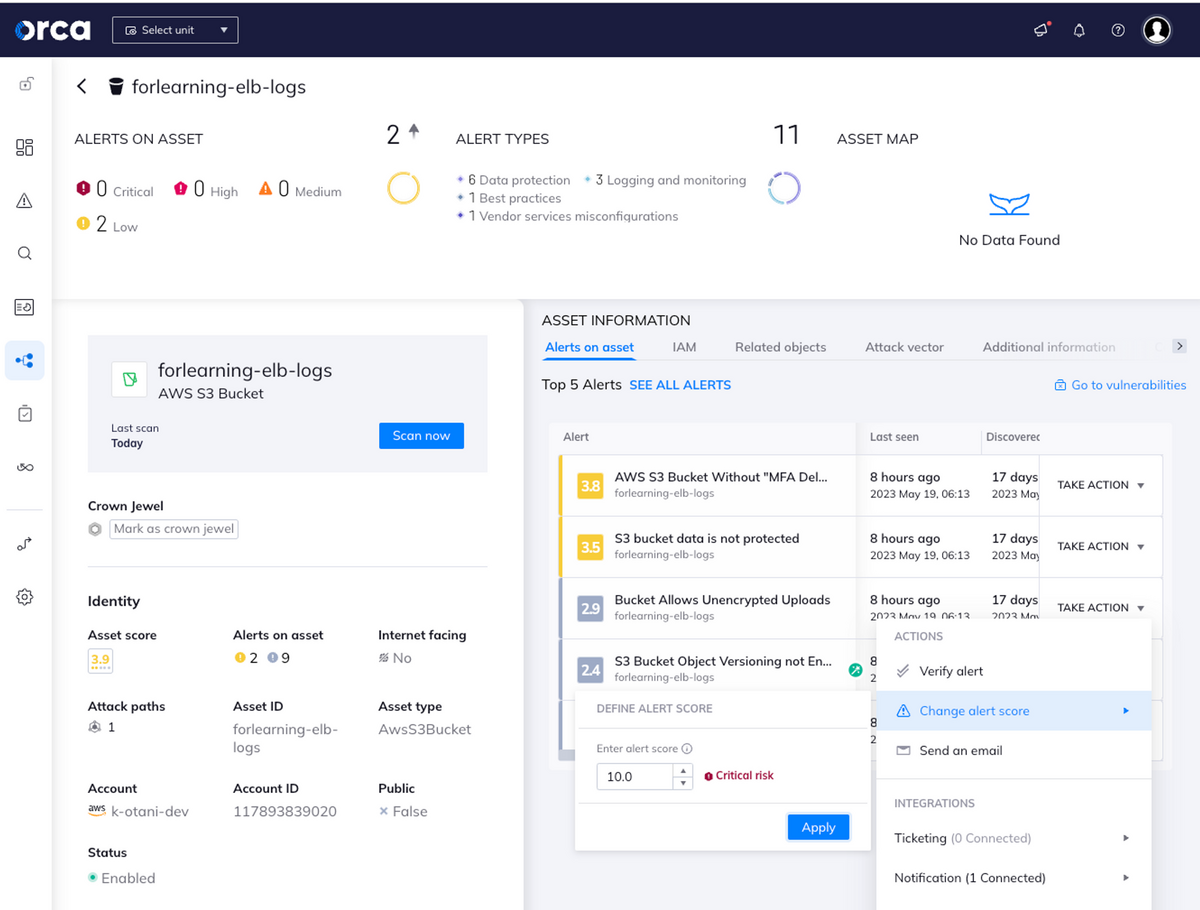Click the Critical alerts red icon
The image size is (1200, 910).
(84, 188)
